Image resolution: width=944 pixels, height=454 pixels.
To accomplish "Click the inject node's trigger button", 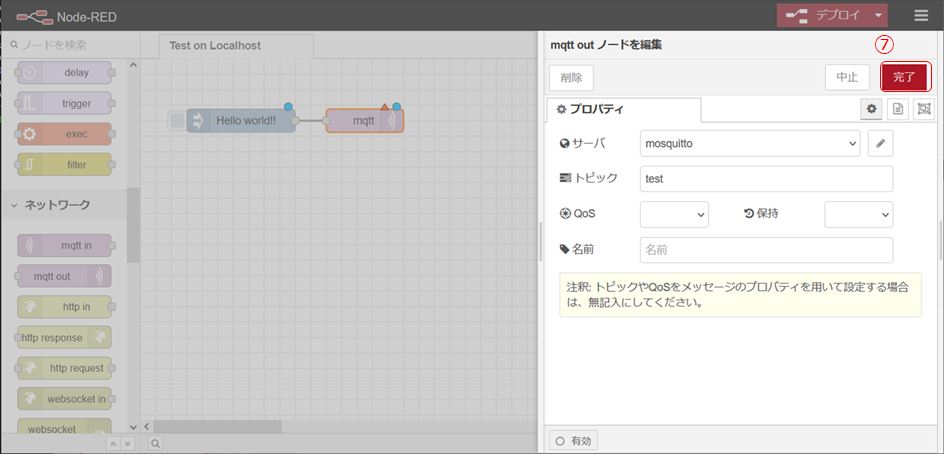I will pos(177,121).
